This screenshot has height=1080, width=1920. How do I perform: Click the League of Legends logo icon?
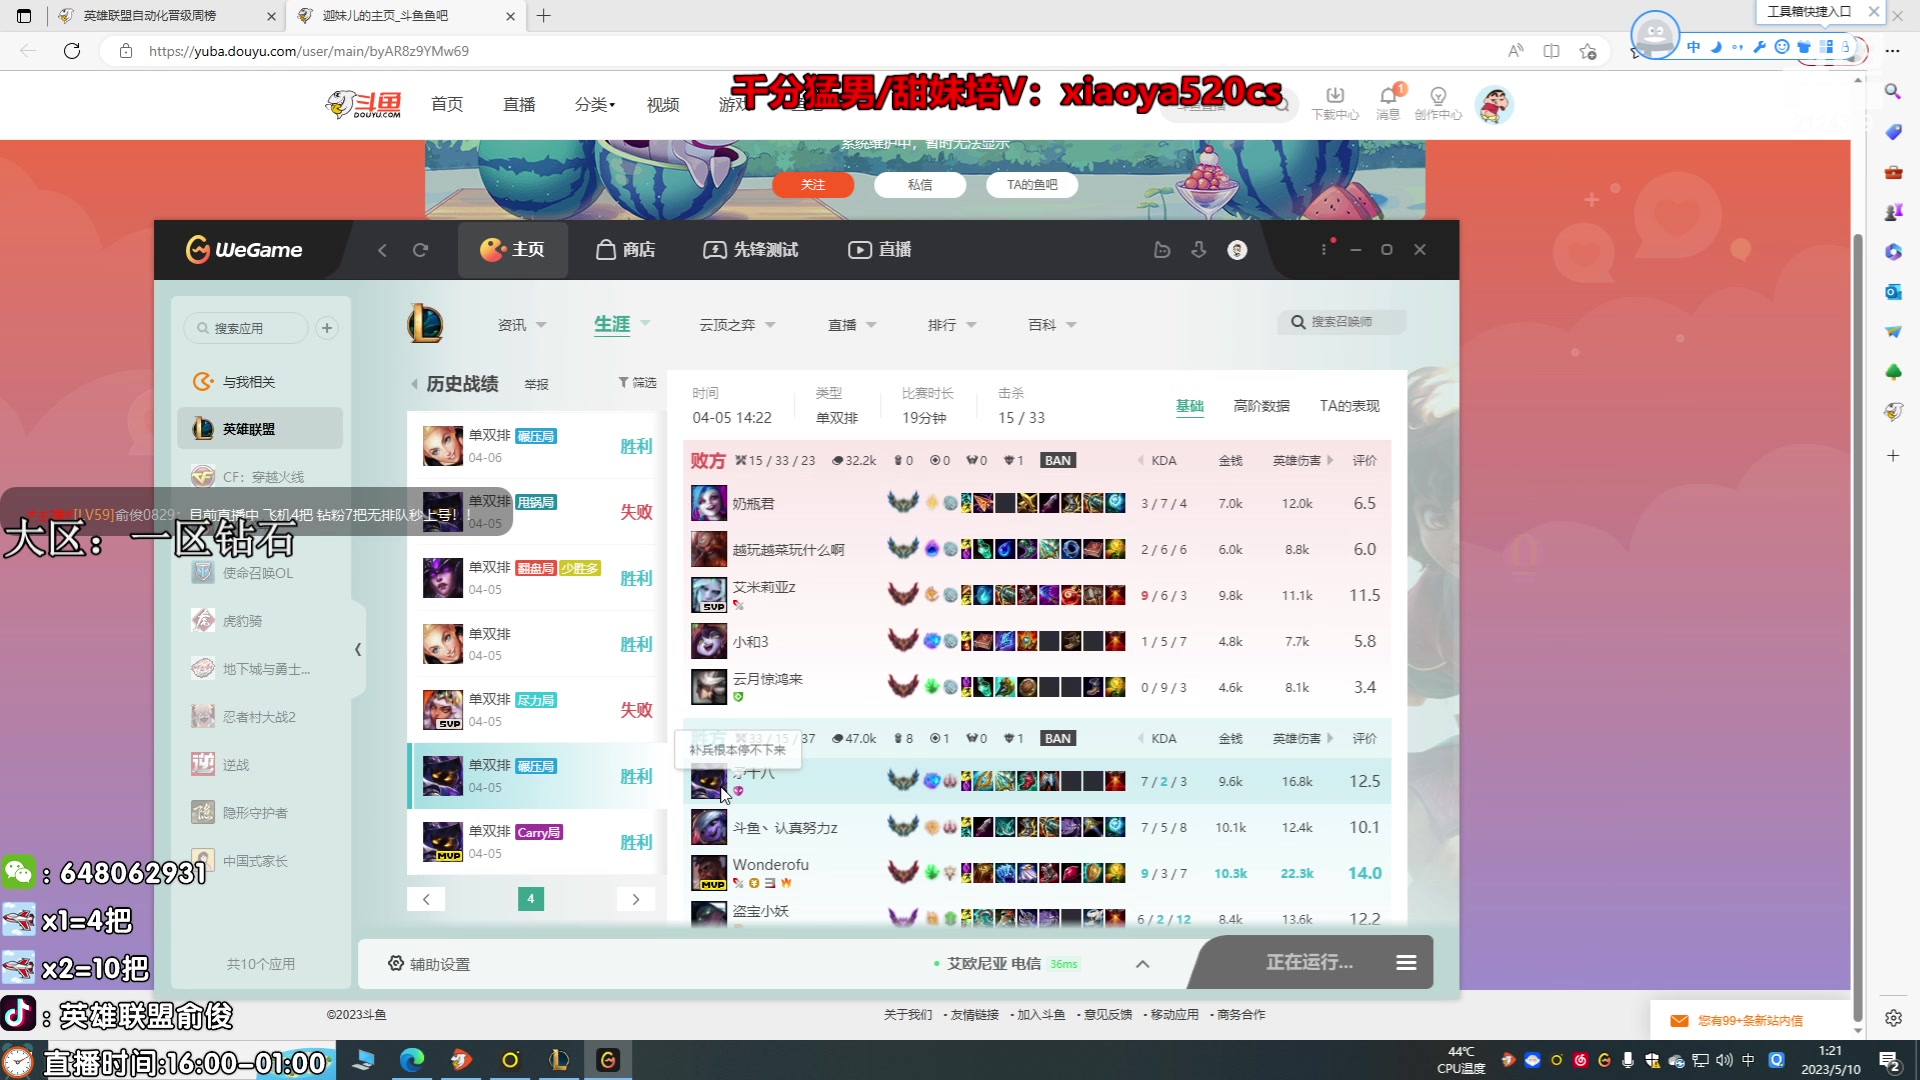(x=425, y=324)
